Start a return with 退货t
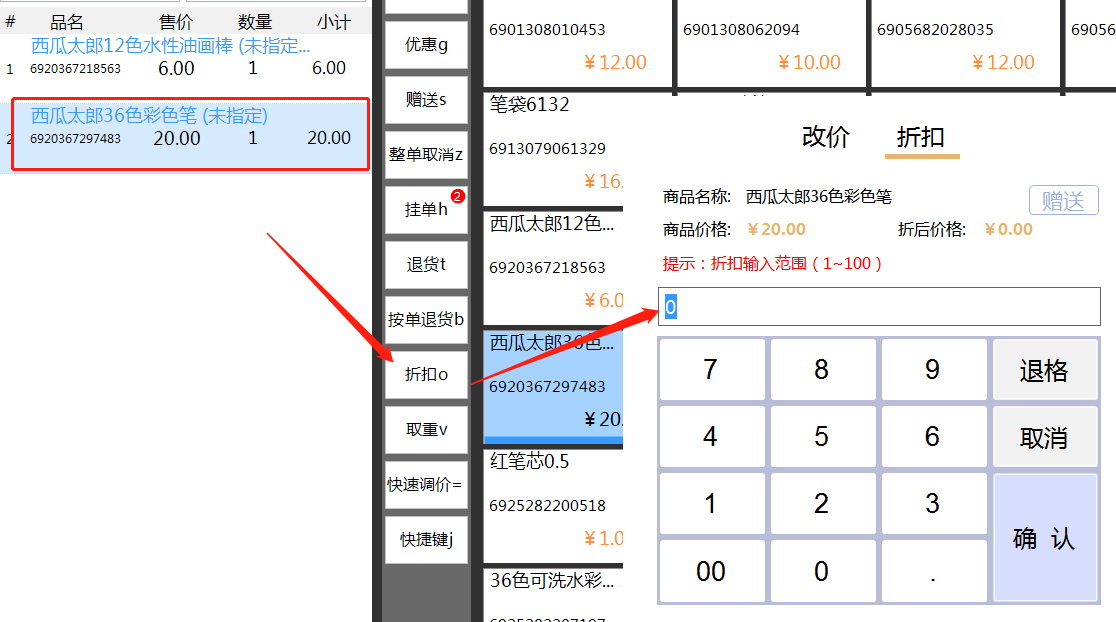The height and width of the screenshot is (622, 1116). [x=426, y=265]
